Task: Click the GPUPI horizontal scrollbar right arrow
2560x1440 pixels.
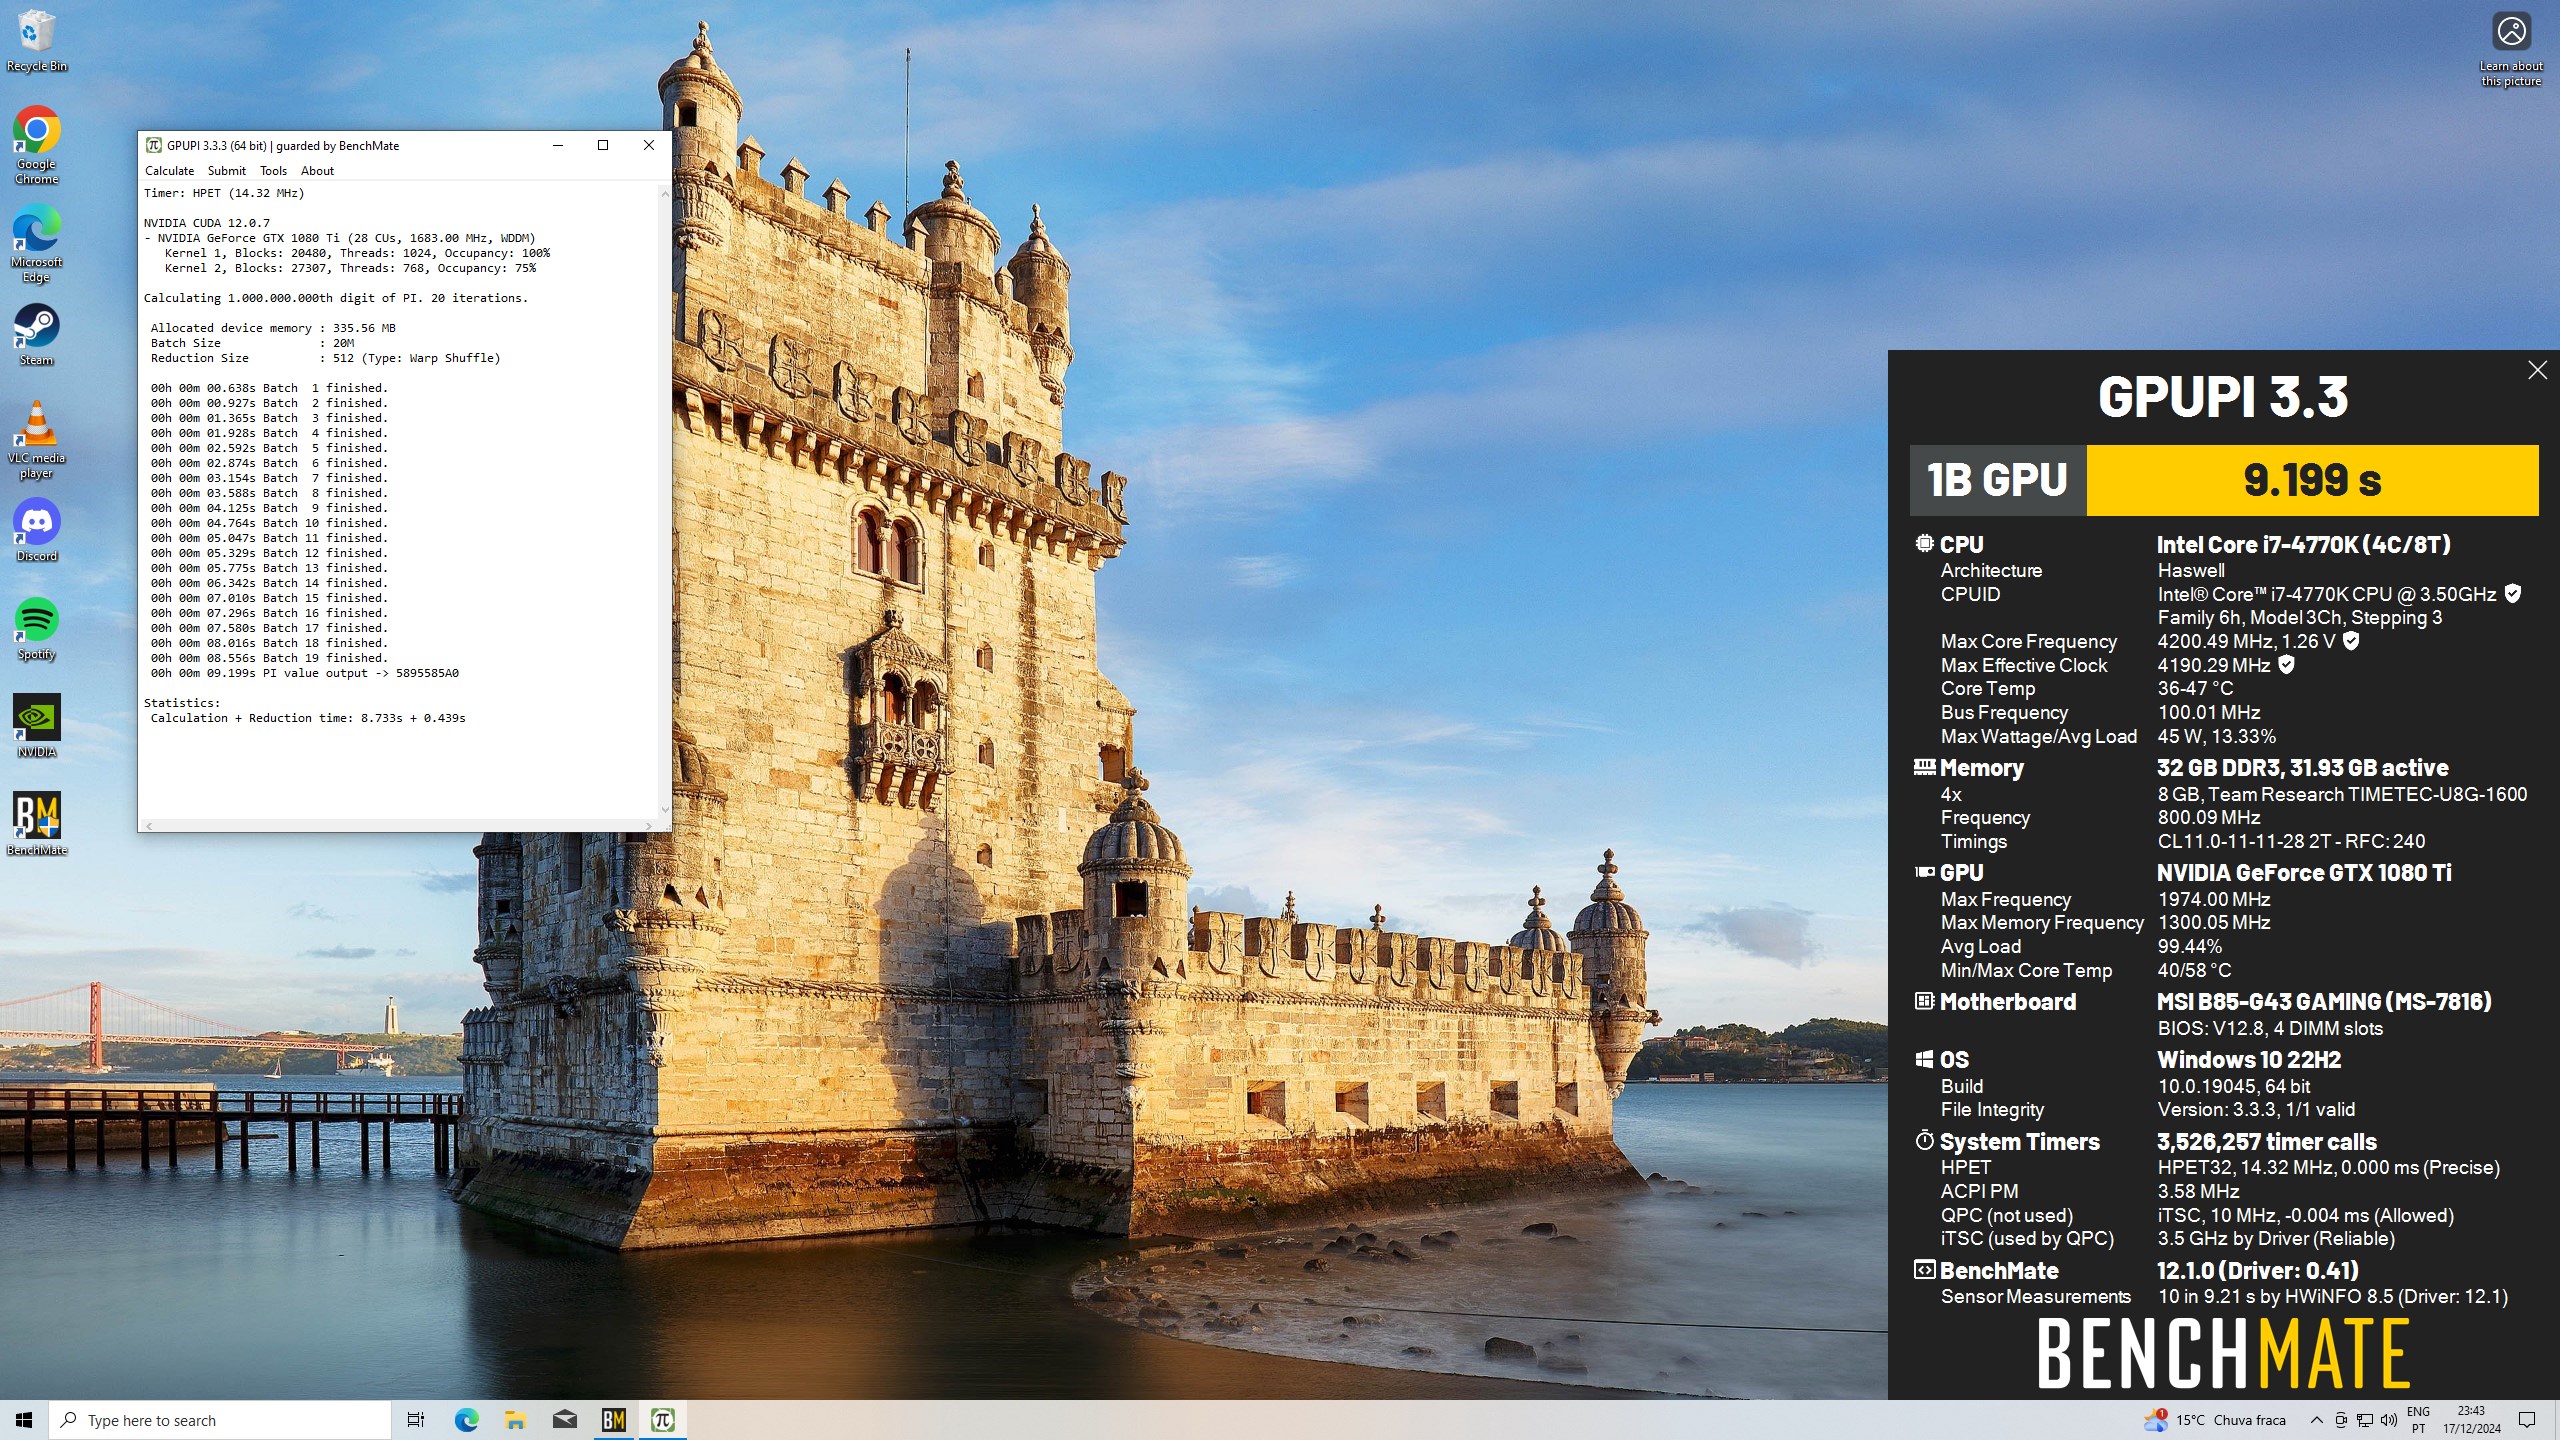Action: click(649, 825)
